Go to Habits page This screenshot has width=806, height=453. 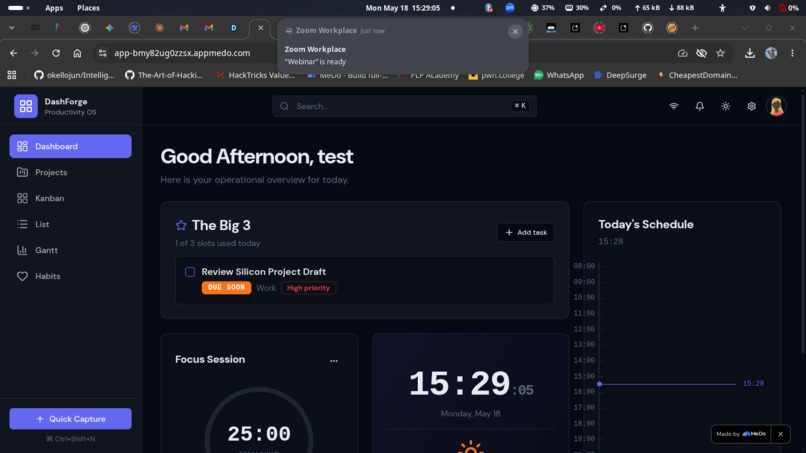point(70,276)
